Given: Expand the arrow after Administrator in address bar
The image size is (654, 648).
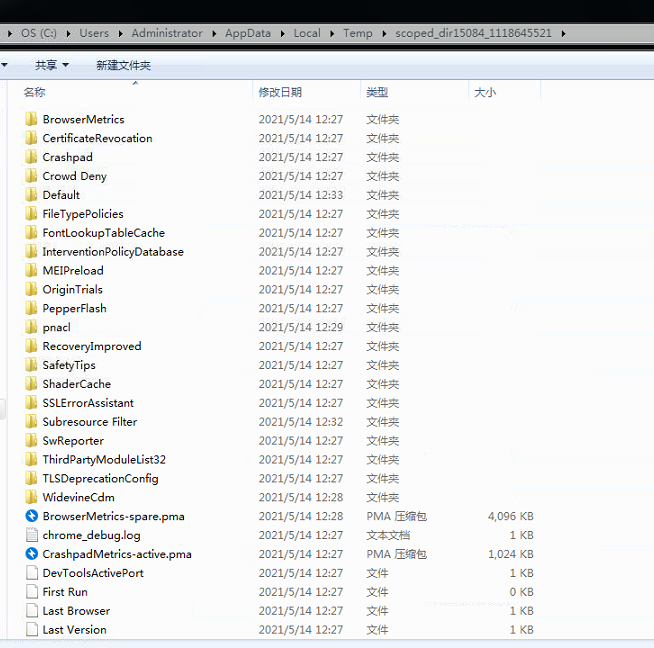Looking at the screenshot, I should [x=214, y=33].
